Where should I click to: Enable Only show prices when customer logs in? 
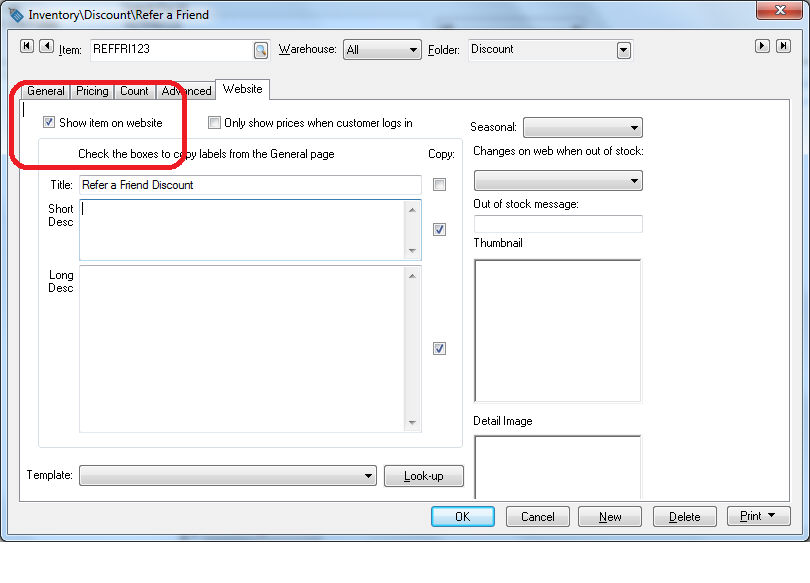[x=214, y=123]
